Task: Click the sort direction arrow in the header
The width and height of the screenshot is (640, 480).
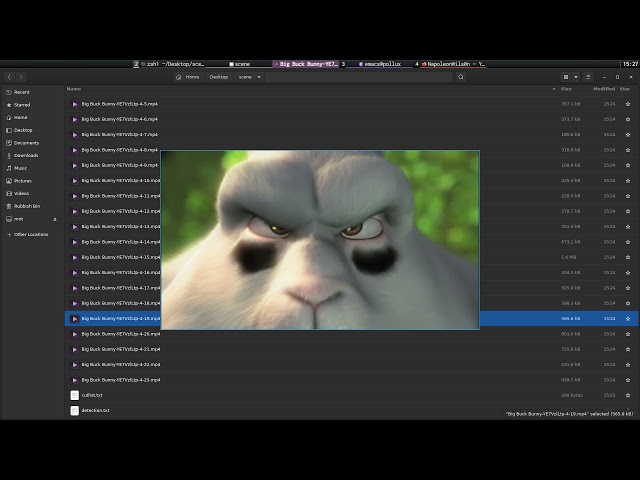Action: click(554, 89)
